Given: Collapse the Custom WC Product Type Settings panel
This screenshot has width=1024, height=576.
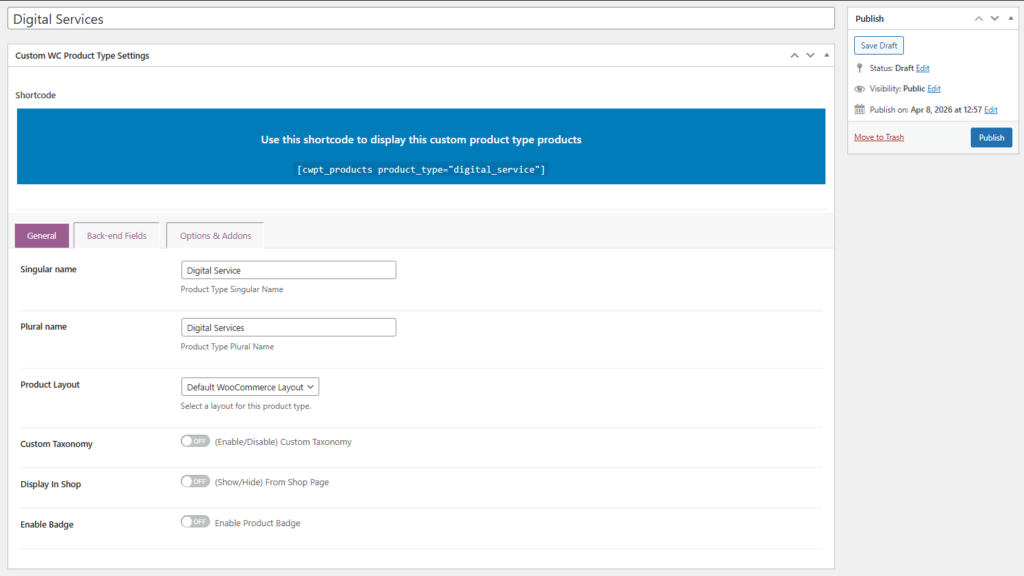Looking at the screenshot, I should click(x=825, y=55).
